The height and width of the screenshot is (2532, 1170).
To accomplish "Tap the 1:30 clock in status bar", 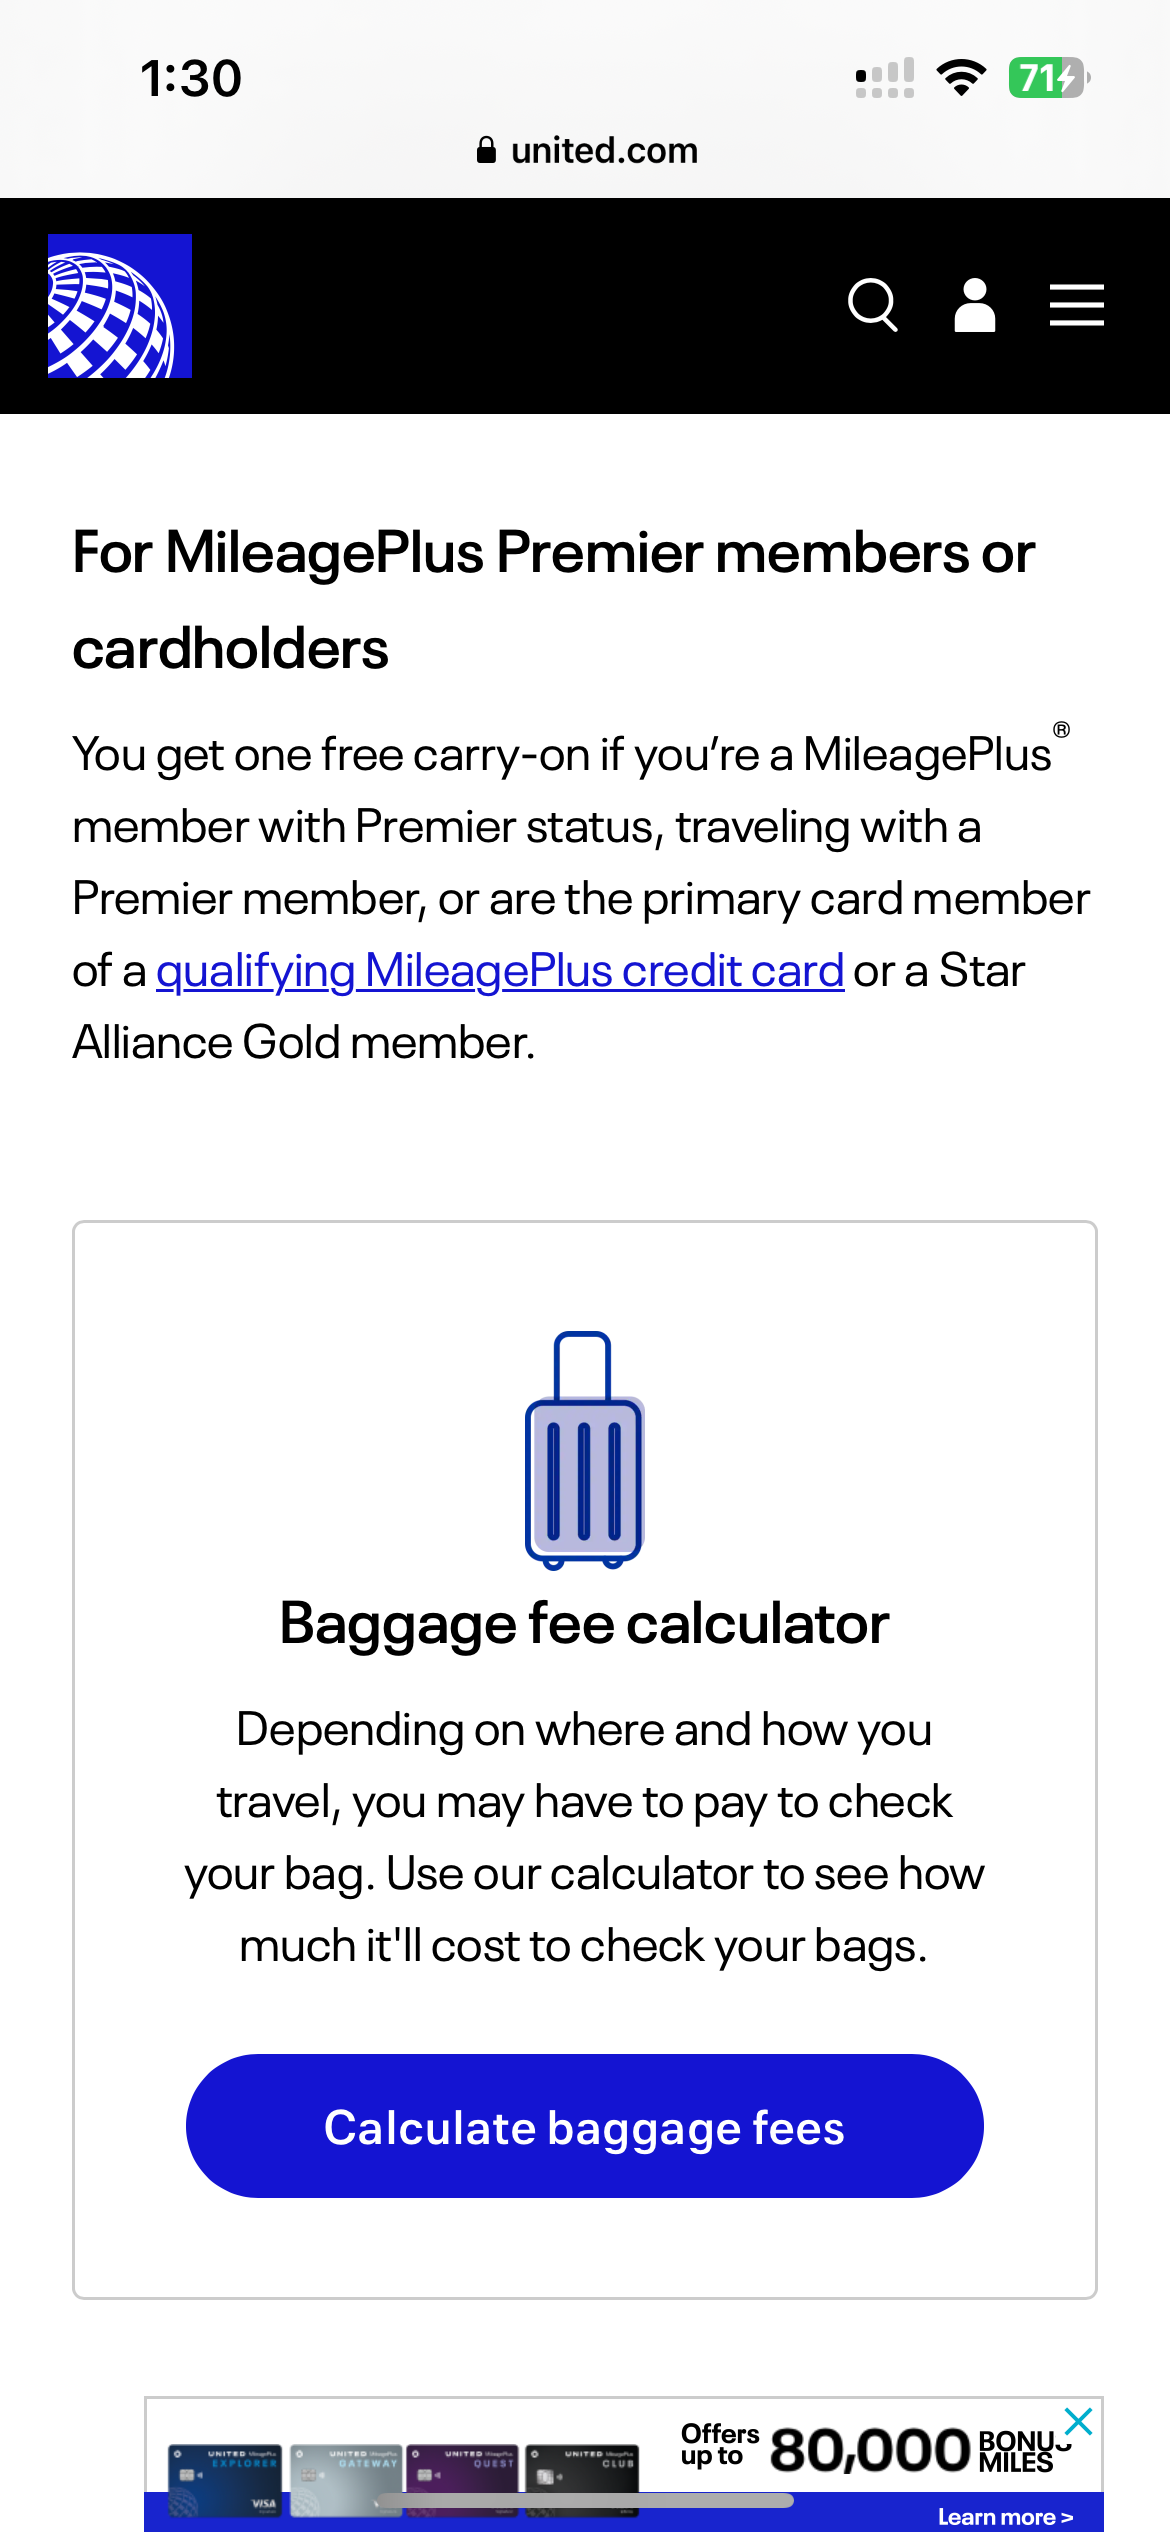I will point(191,78).
